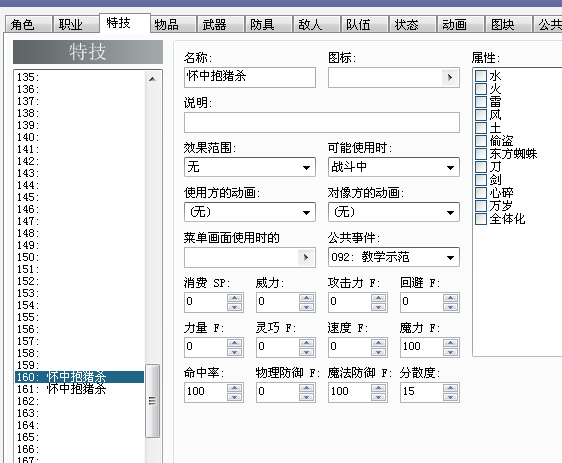Go to the 武器 tab
Image resolution: width=562 pixels, height=463 pixels.
220,24
